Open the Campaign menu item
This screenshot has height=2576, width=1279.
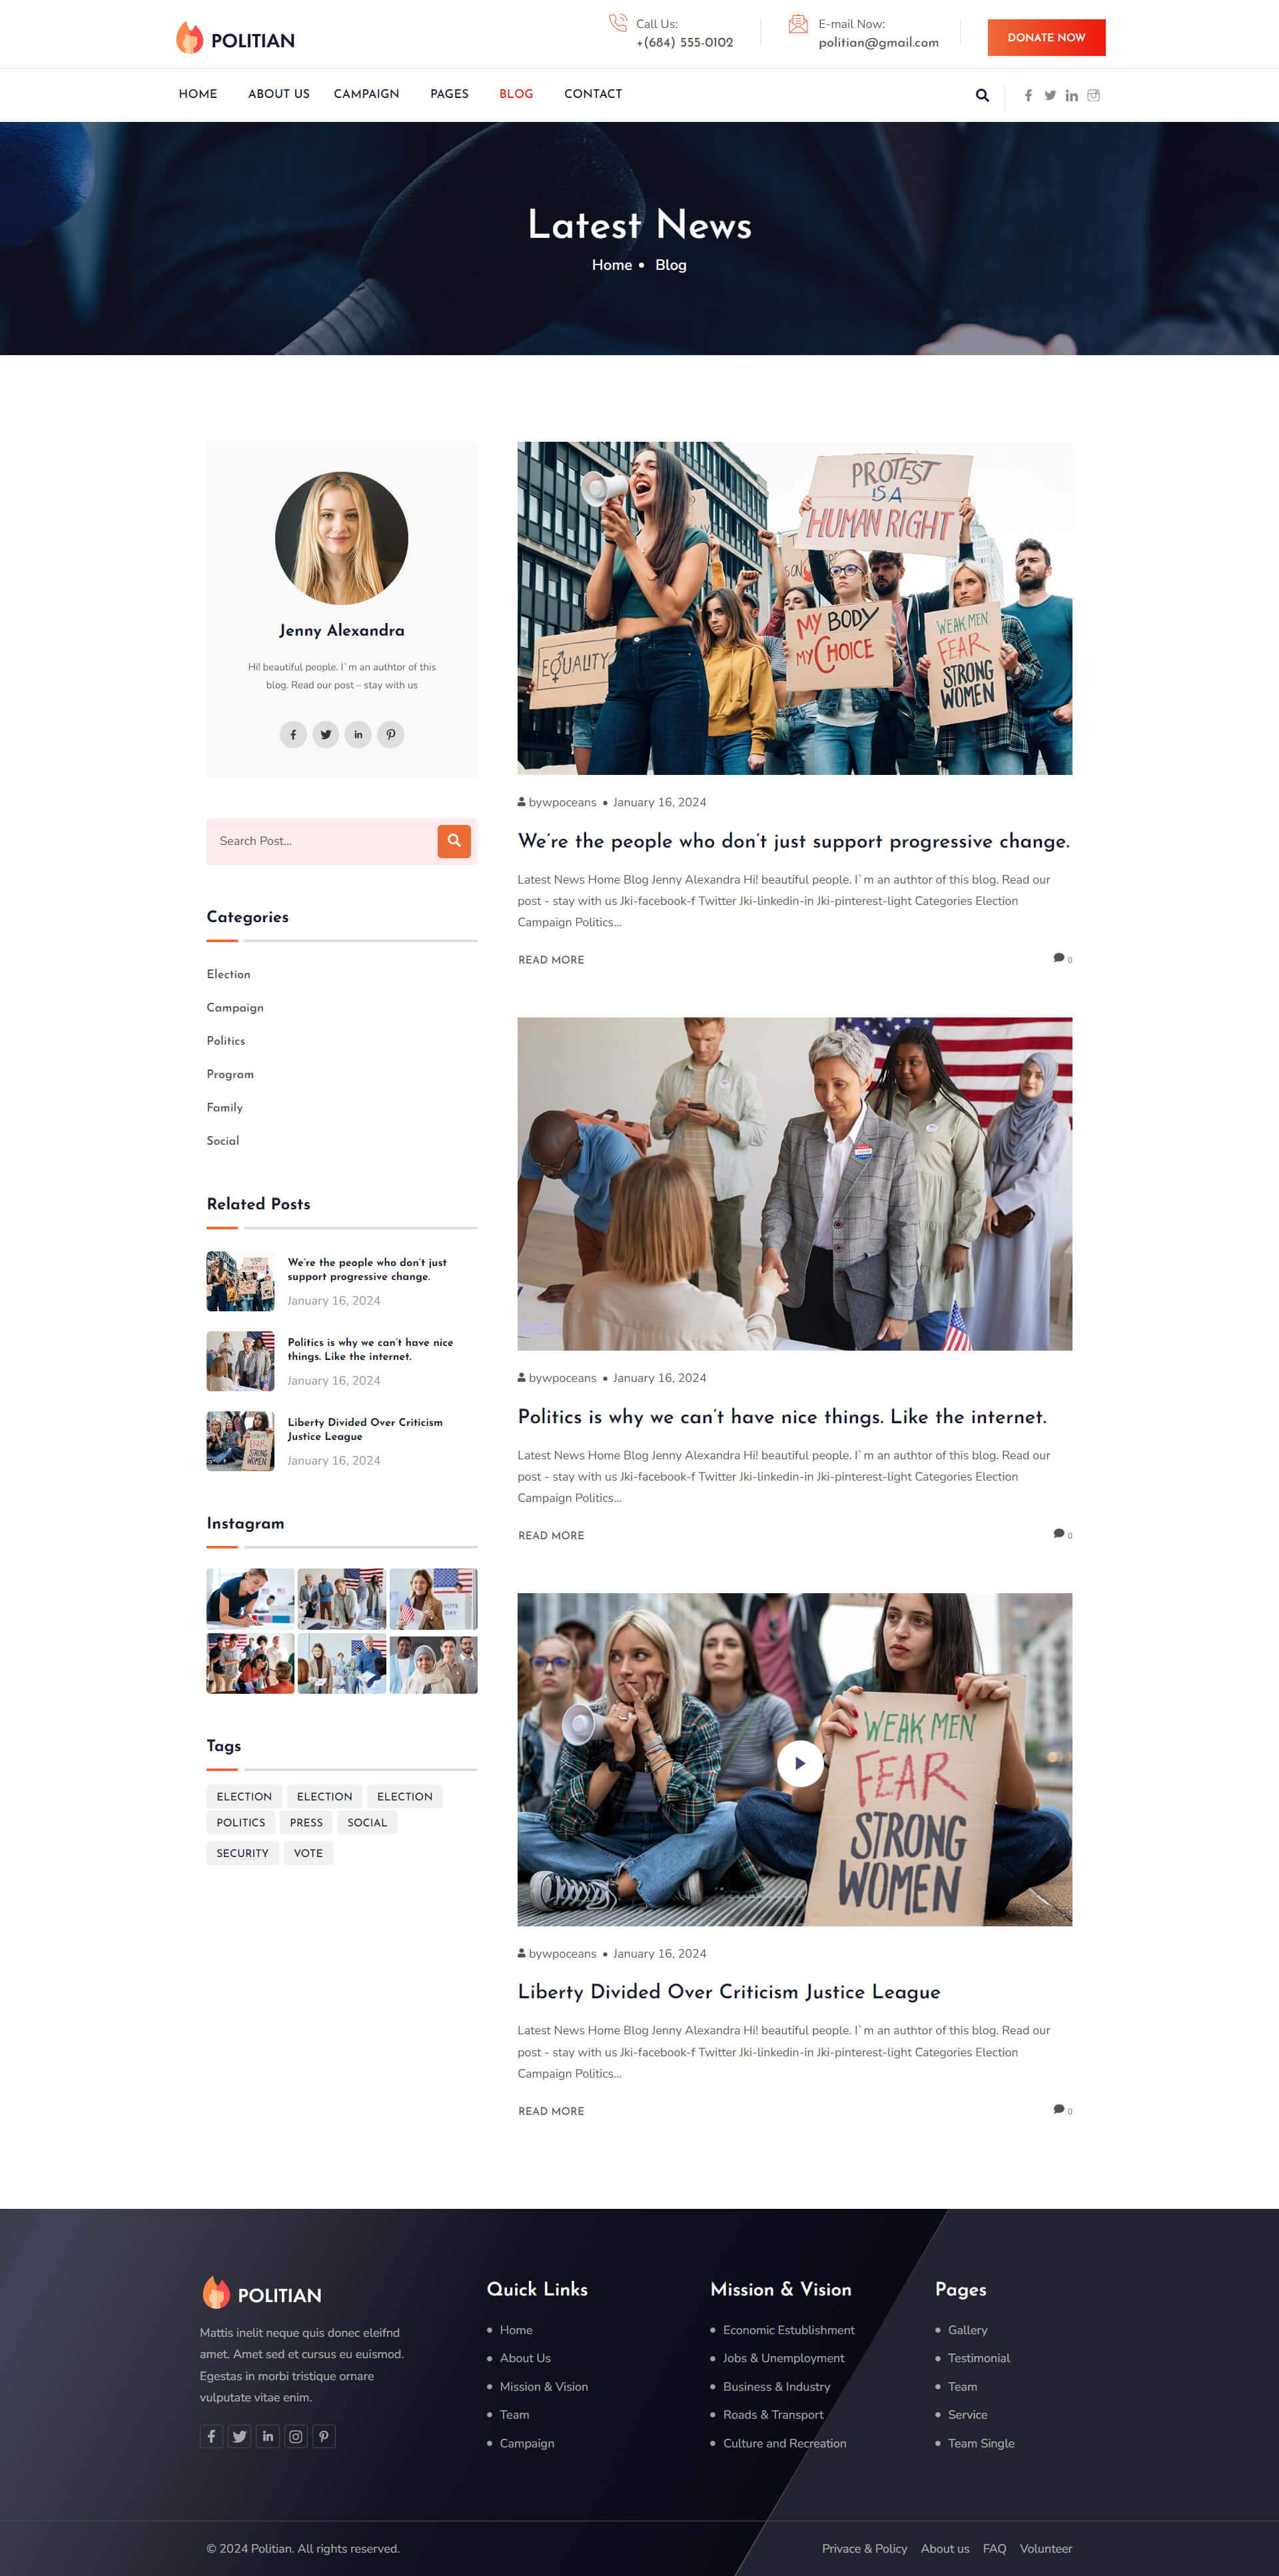(x=366, y=94)
